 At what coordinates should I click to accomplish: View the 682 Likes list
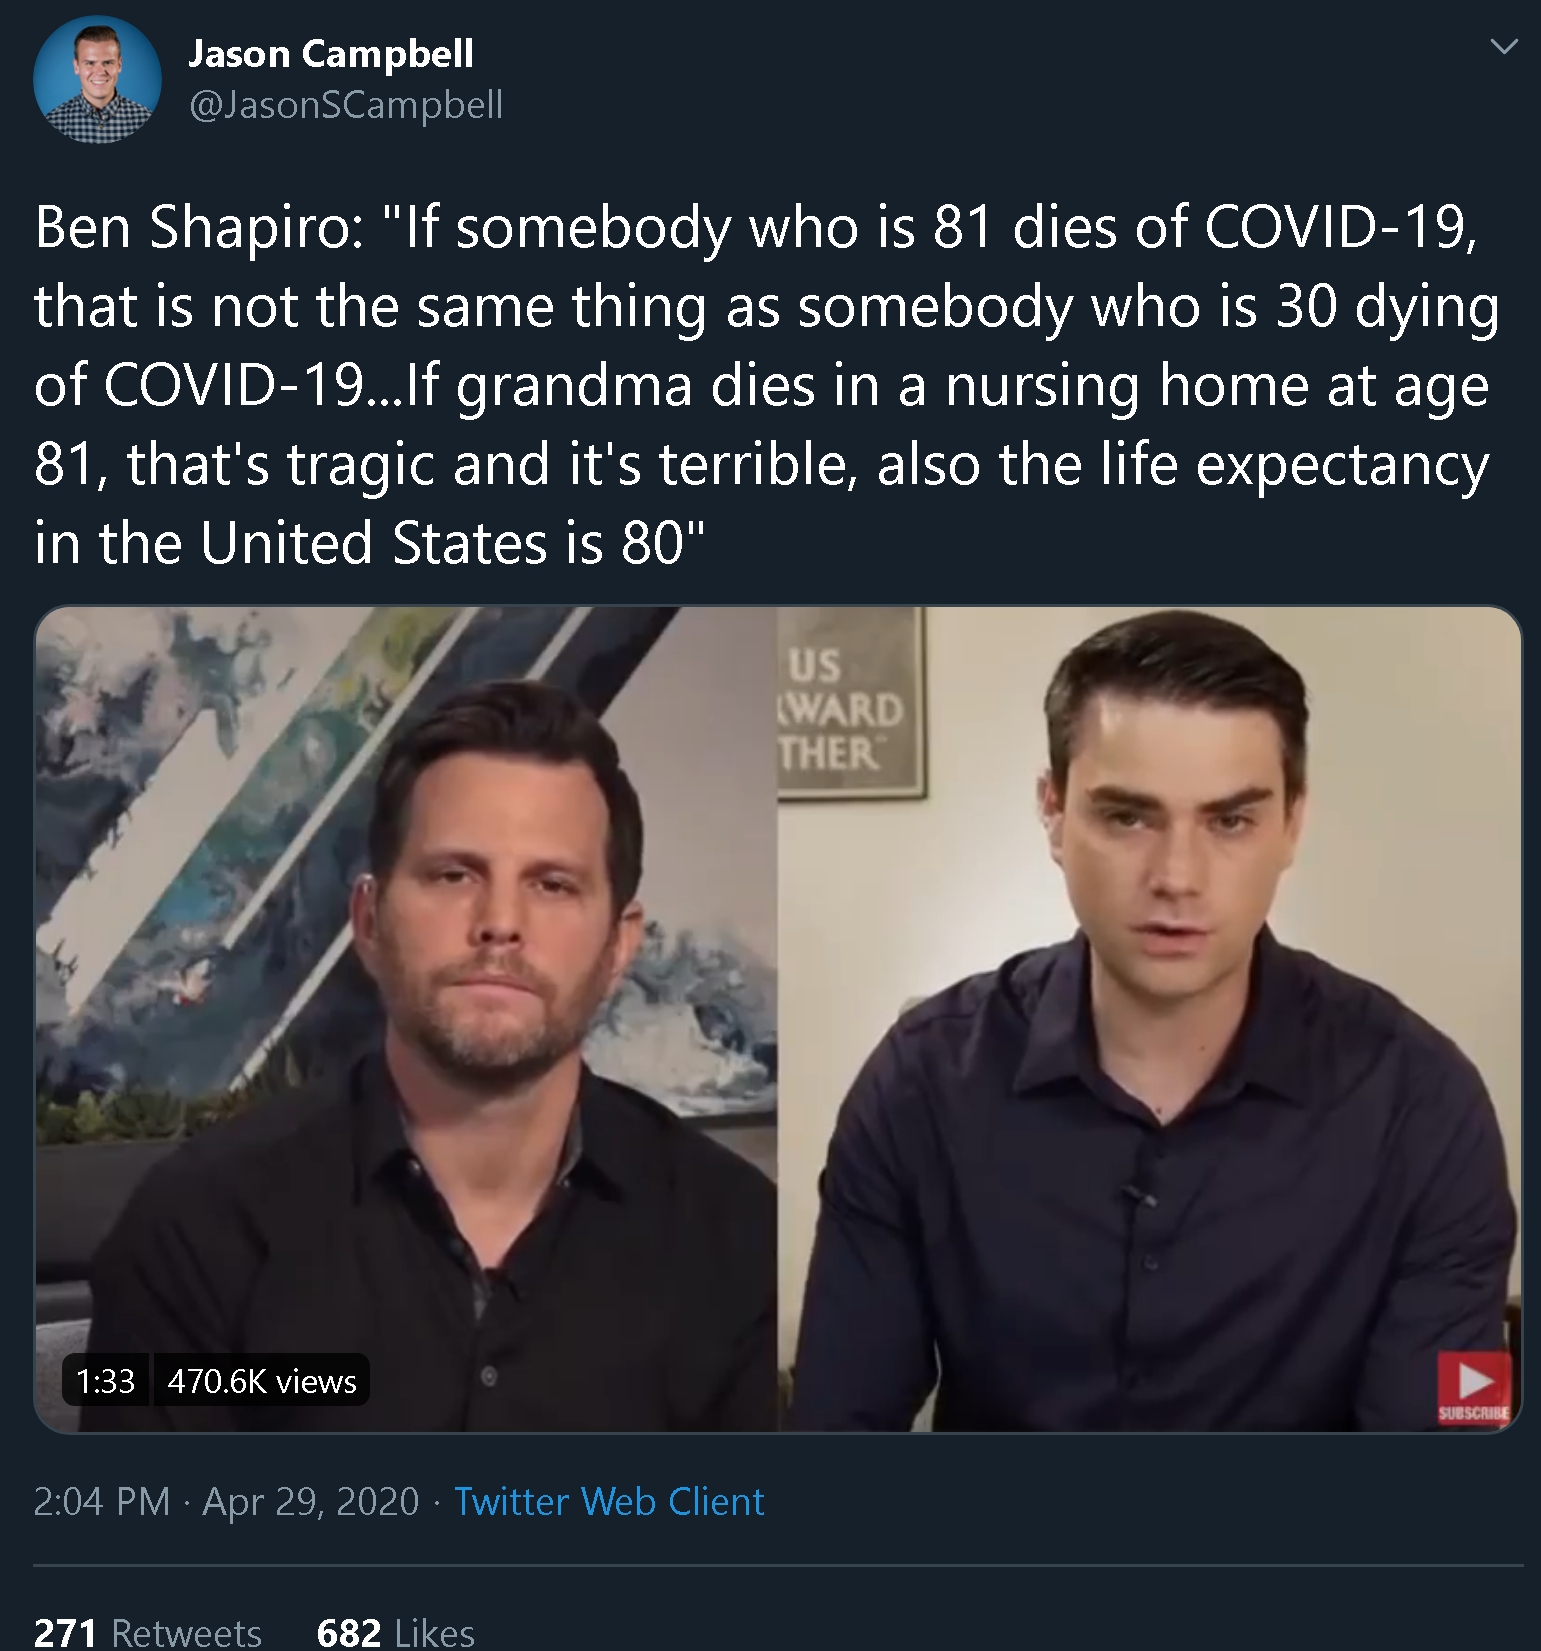click(395, 1632)
